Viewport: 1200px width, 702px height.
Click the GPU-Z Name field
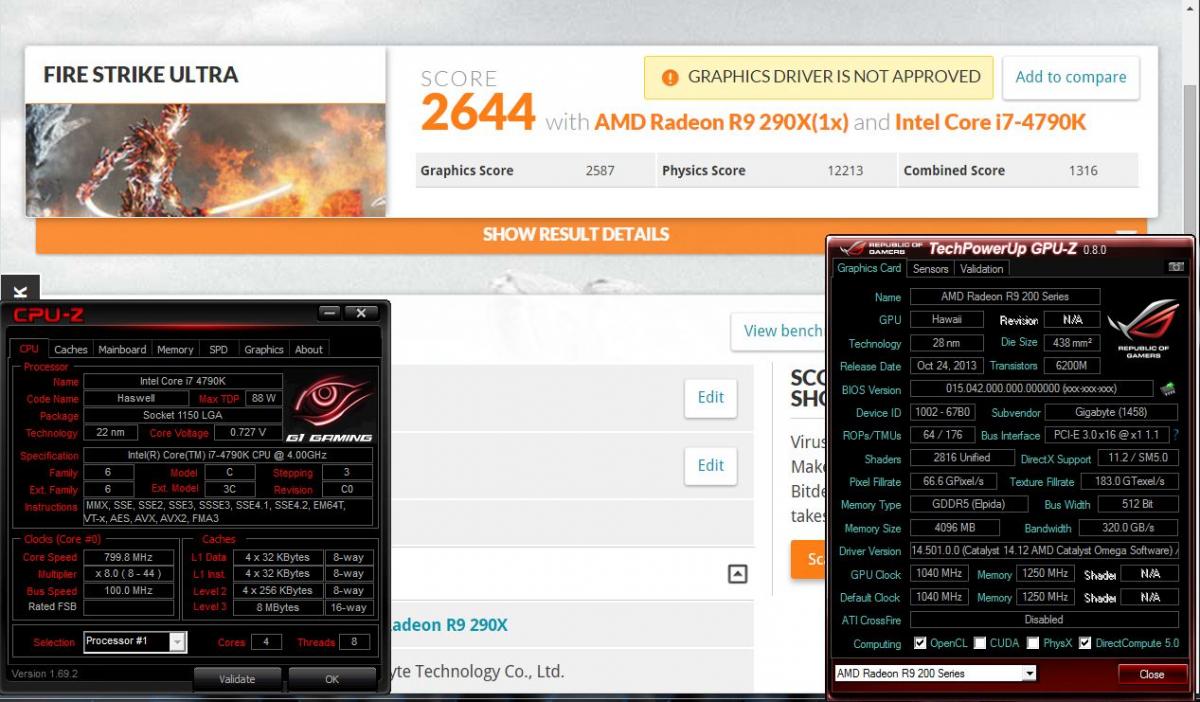[1005, 297]
